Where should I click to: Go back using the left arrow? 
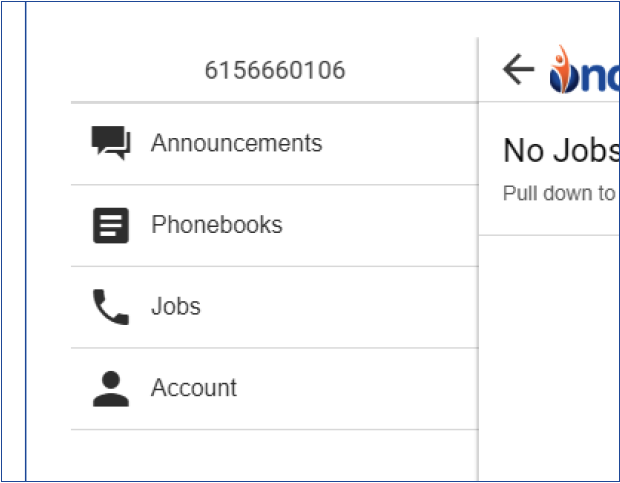pos(518,70)
